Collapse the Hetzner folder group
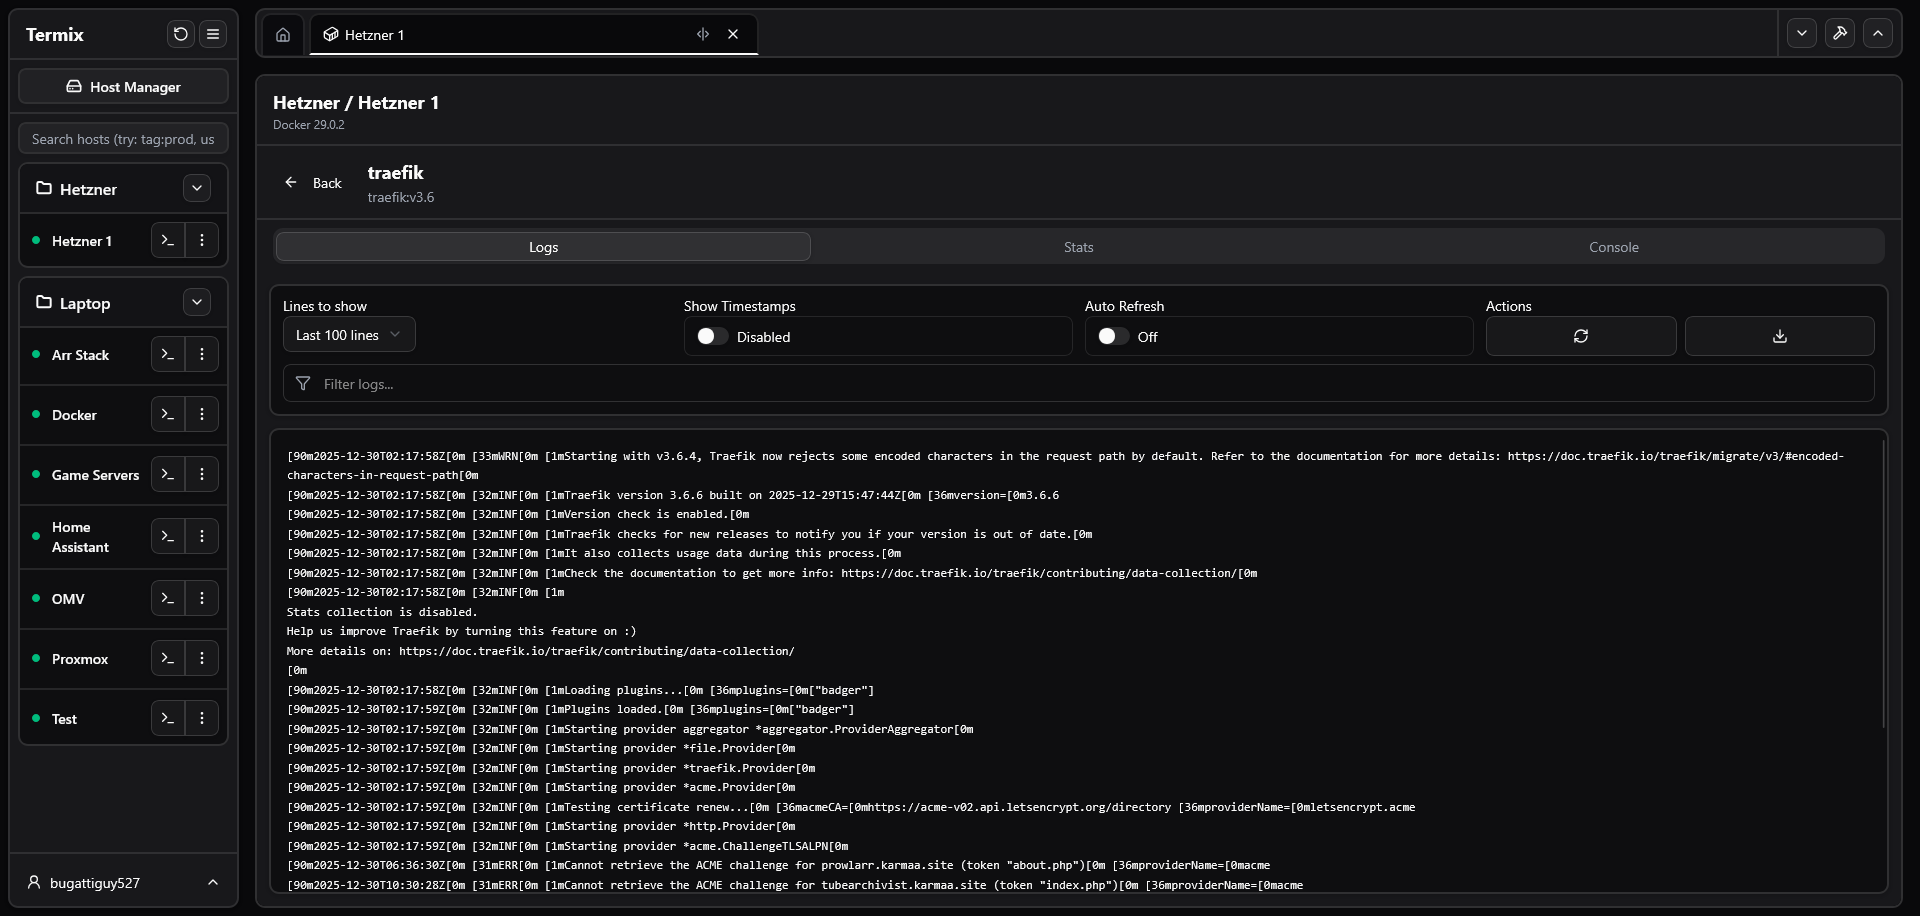 click(x=197, y=189)
